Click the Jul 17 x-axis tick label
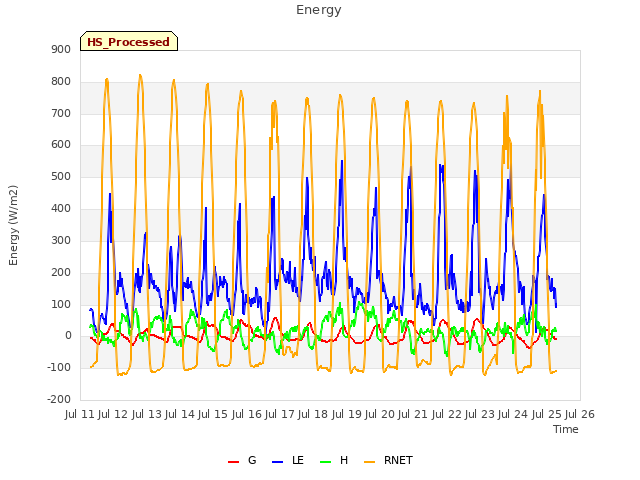The image size is (640, 480). pos(280,414)
